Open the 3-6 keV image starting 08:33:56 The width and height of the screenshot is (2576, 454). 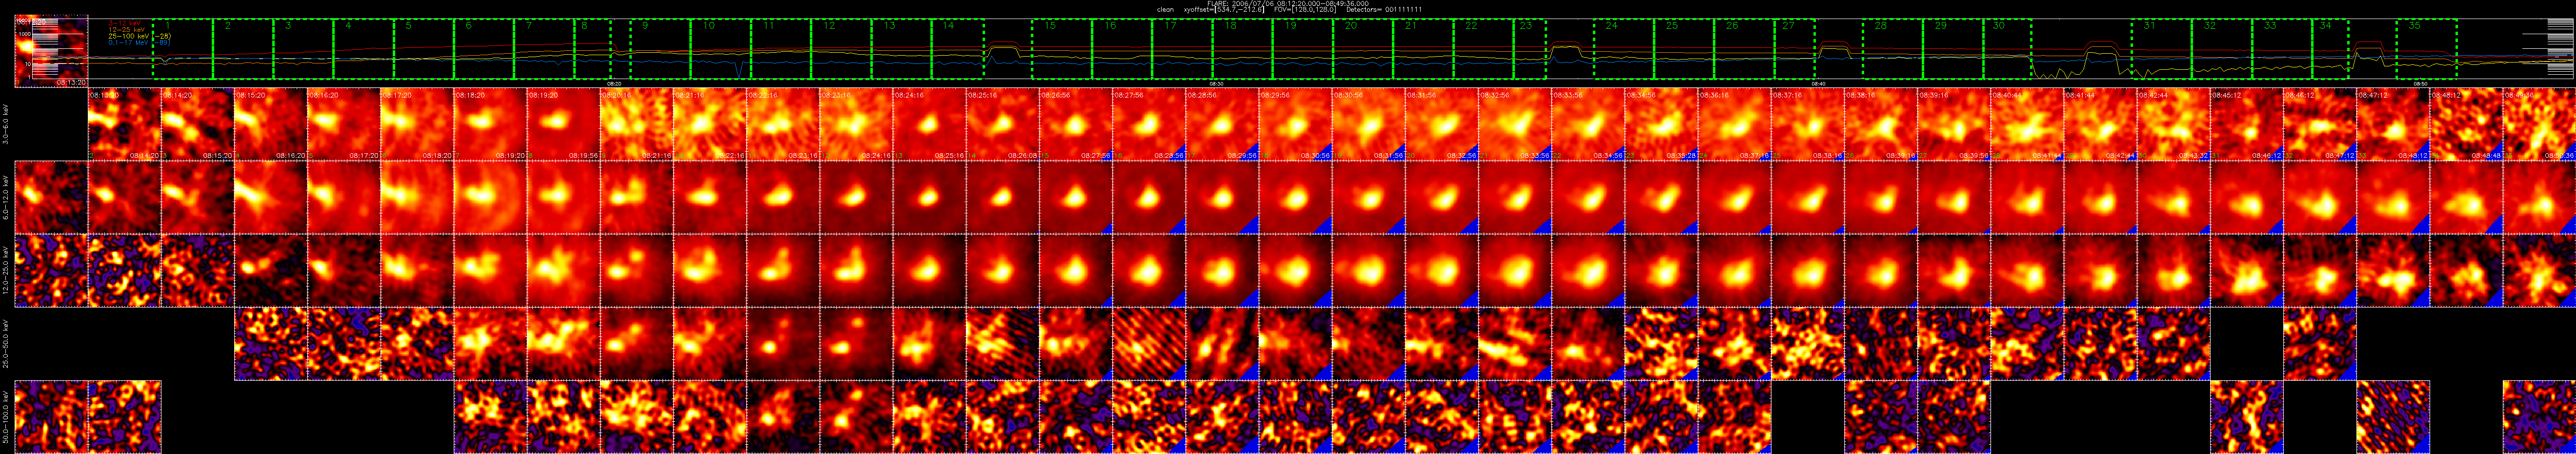[x=1587, y=124]
